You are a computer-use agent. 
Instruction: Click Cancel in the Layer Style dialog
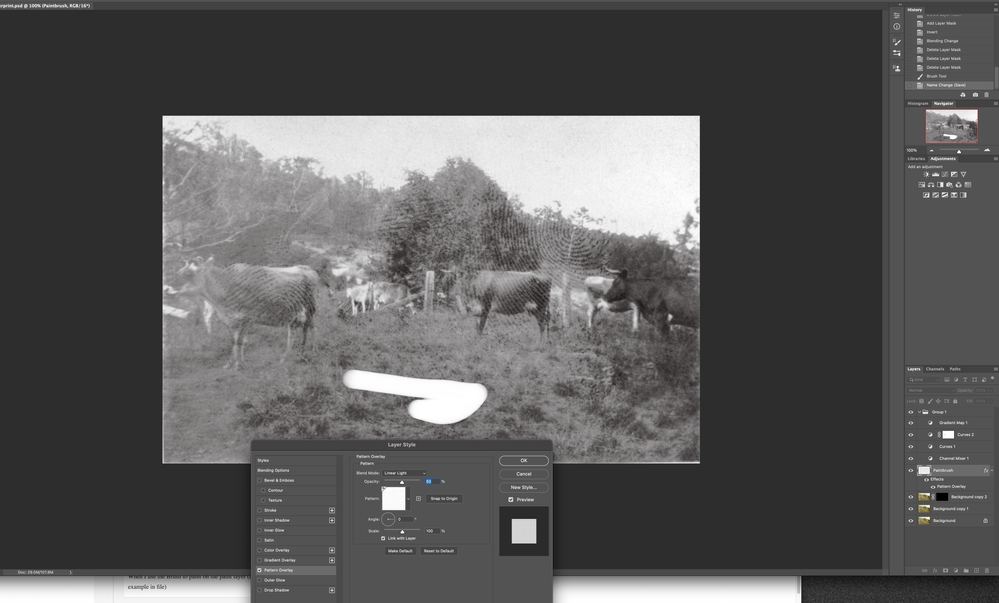point(524,474)
